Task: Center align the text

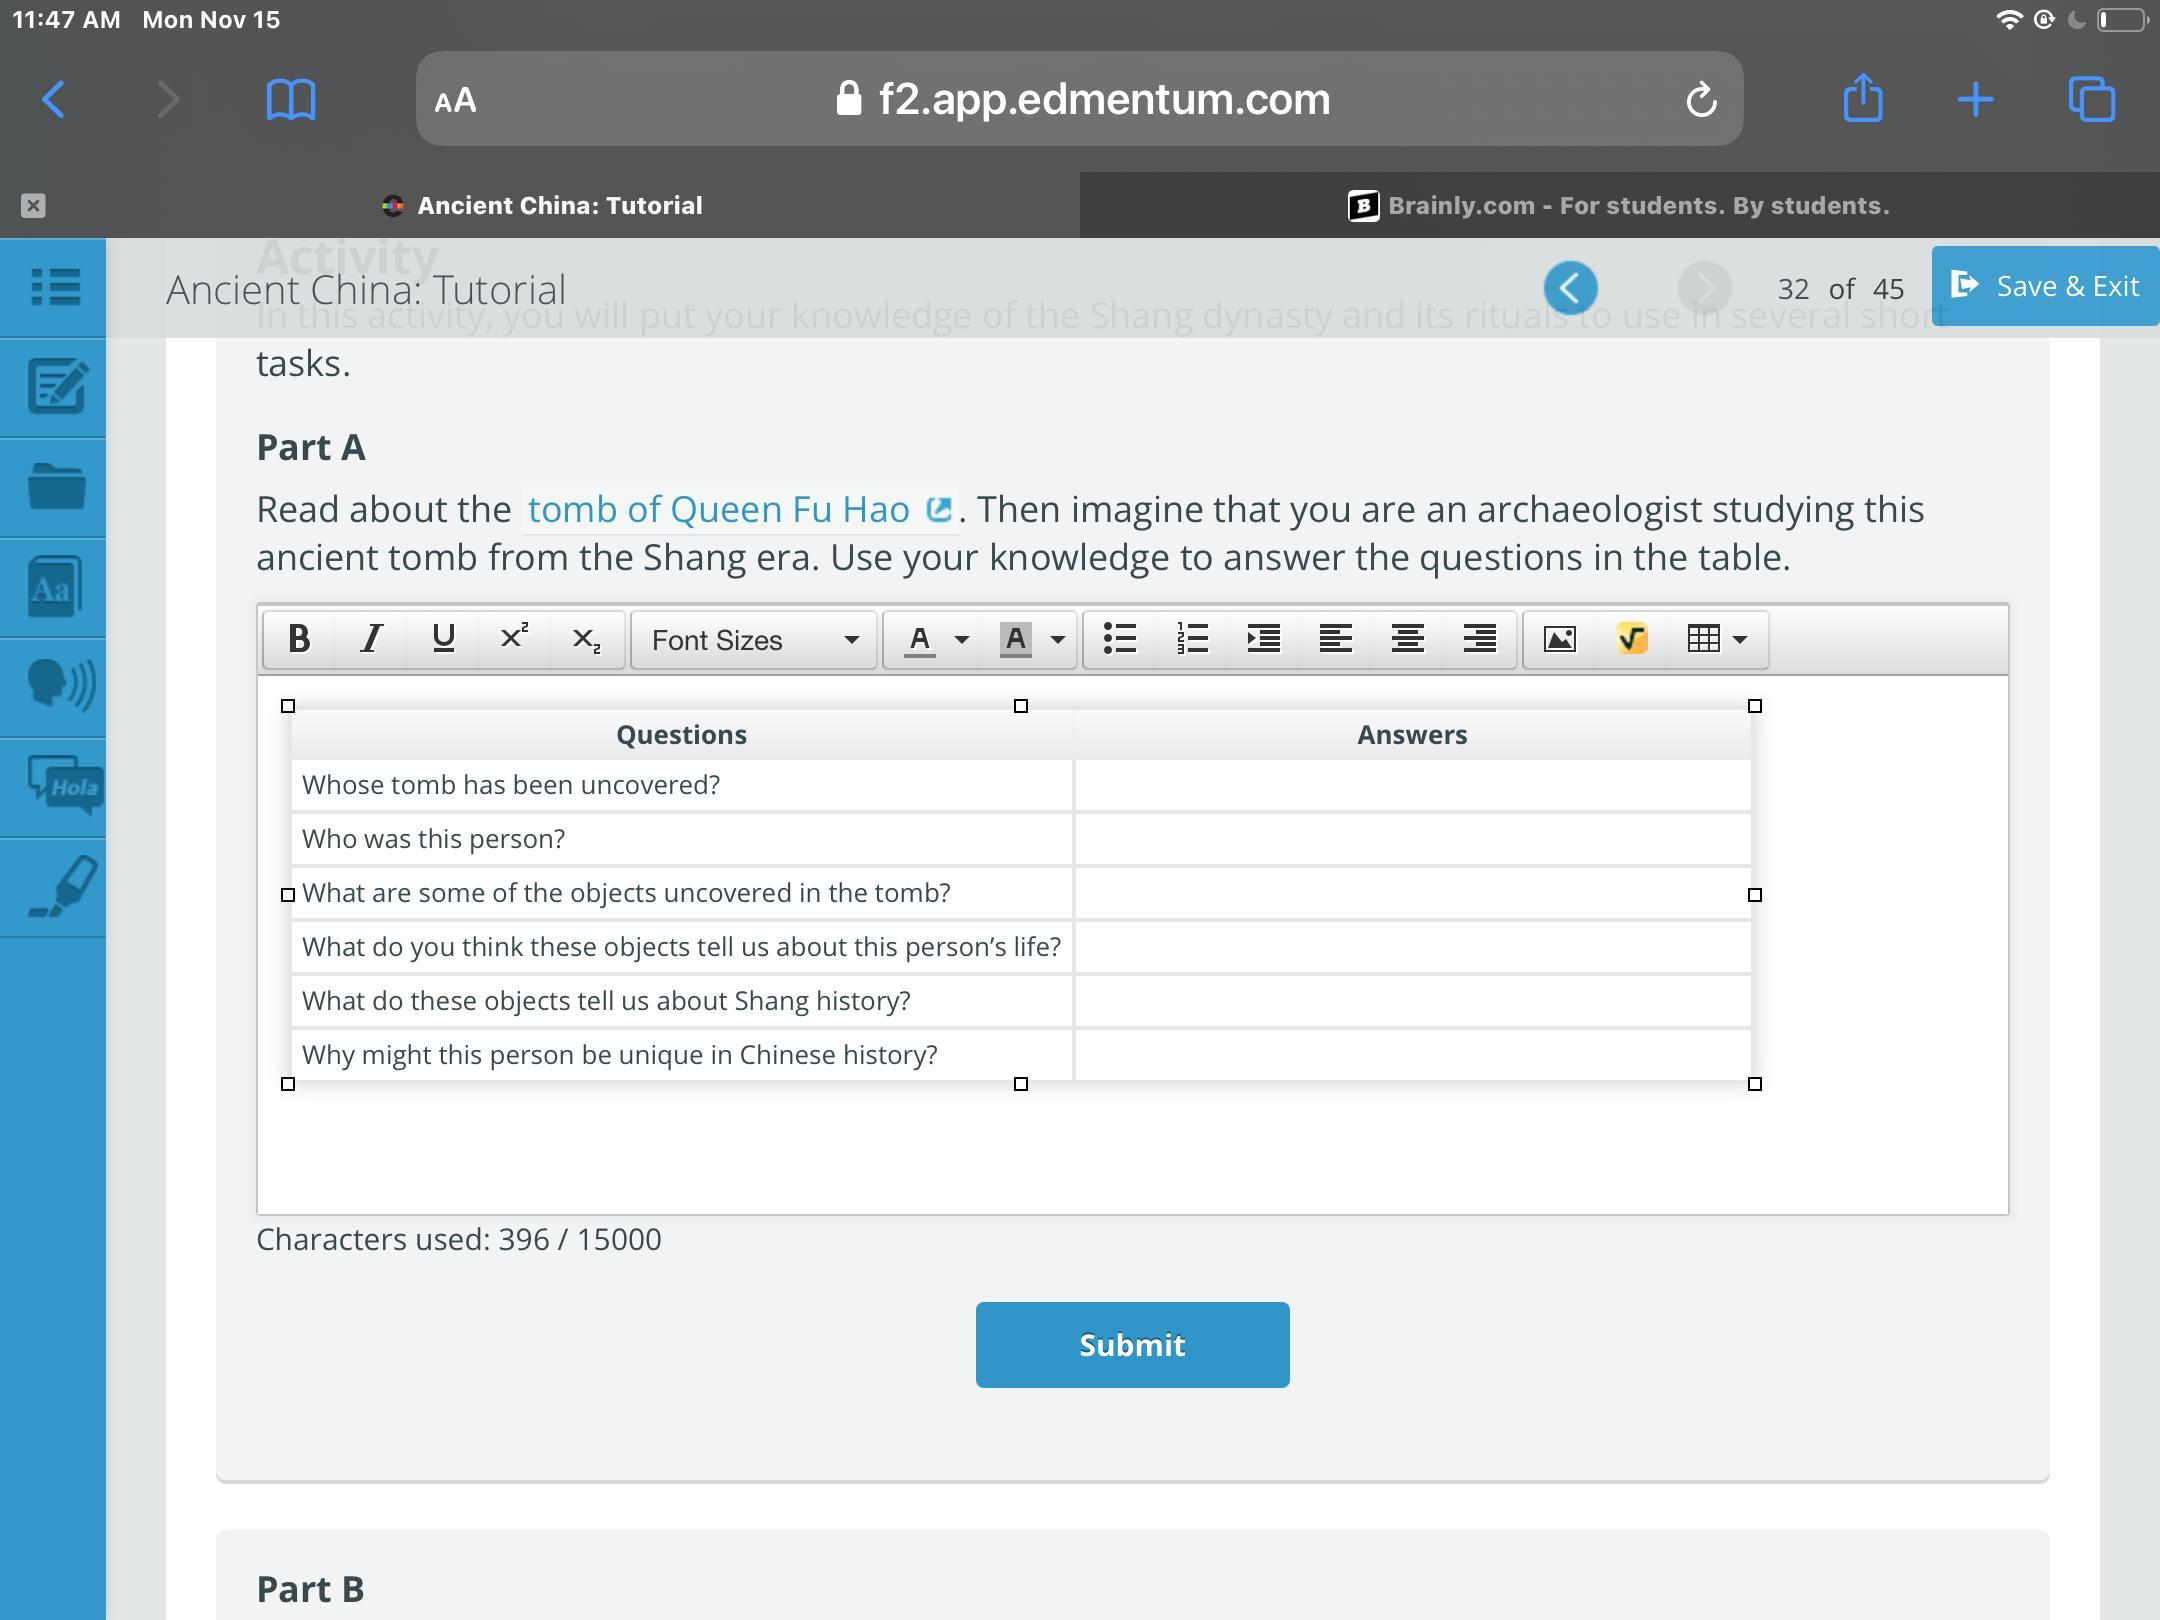Action: point(1407,639)
